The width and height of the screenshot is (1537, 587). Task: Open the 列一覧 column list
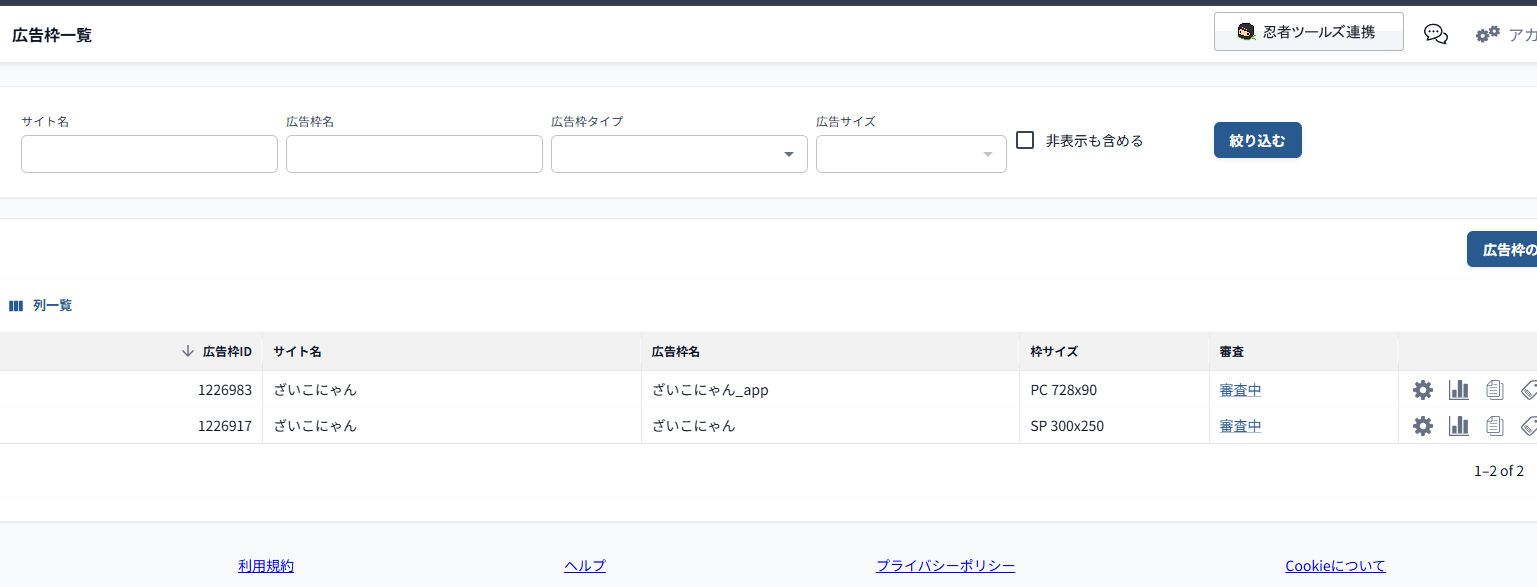(x=40, y=305)
